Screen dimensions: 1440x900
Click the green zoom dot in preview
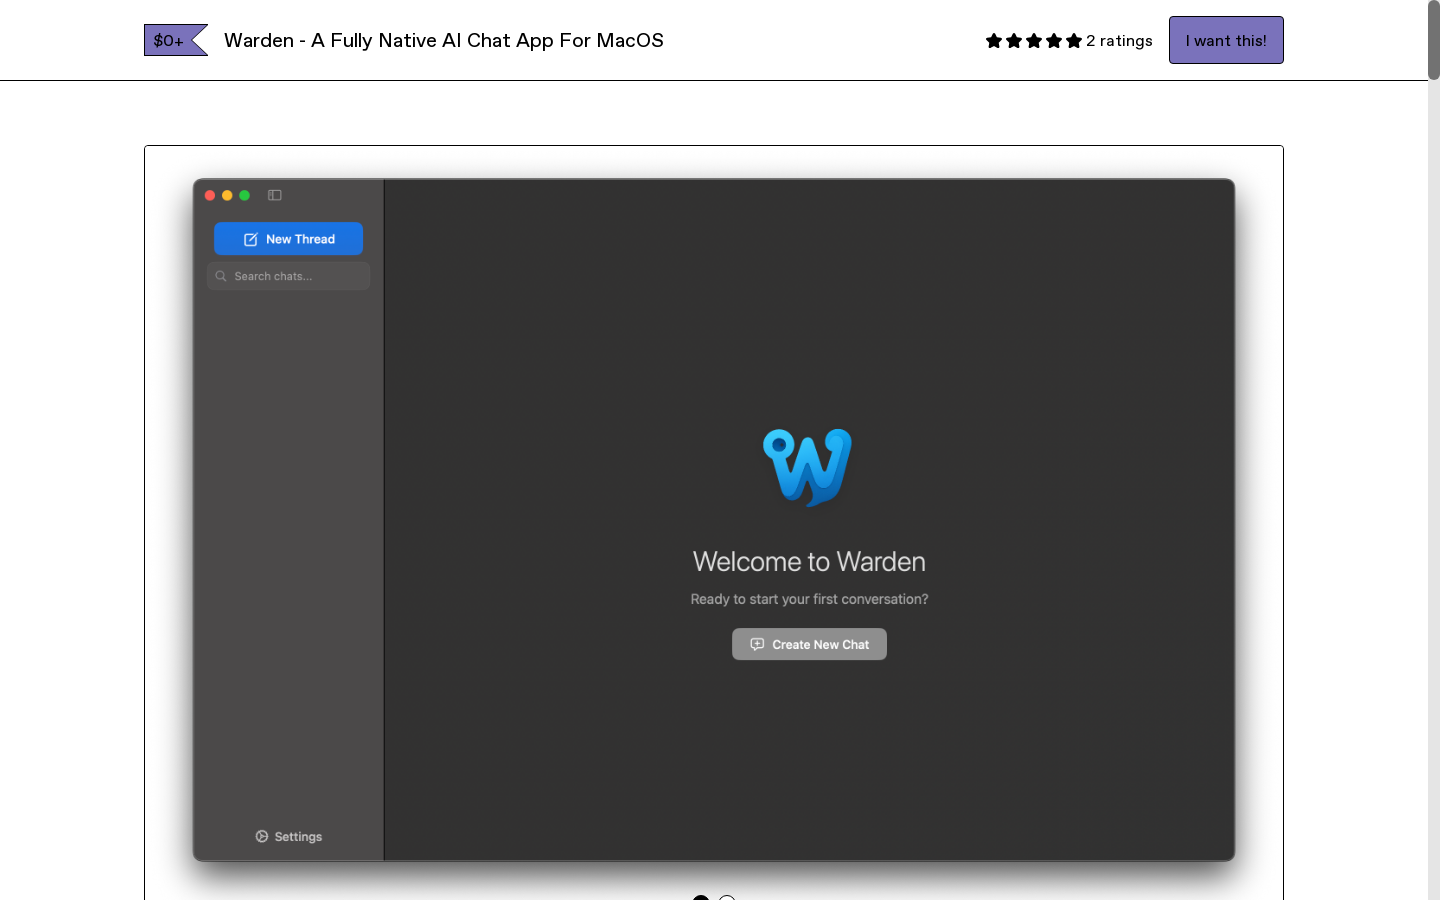244,195
